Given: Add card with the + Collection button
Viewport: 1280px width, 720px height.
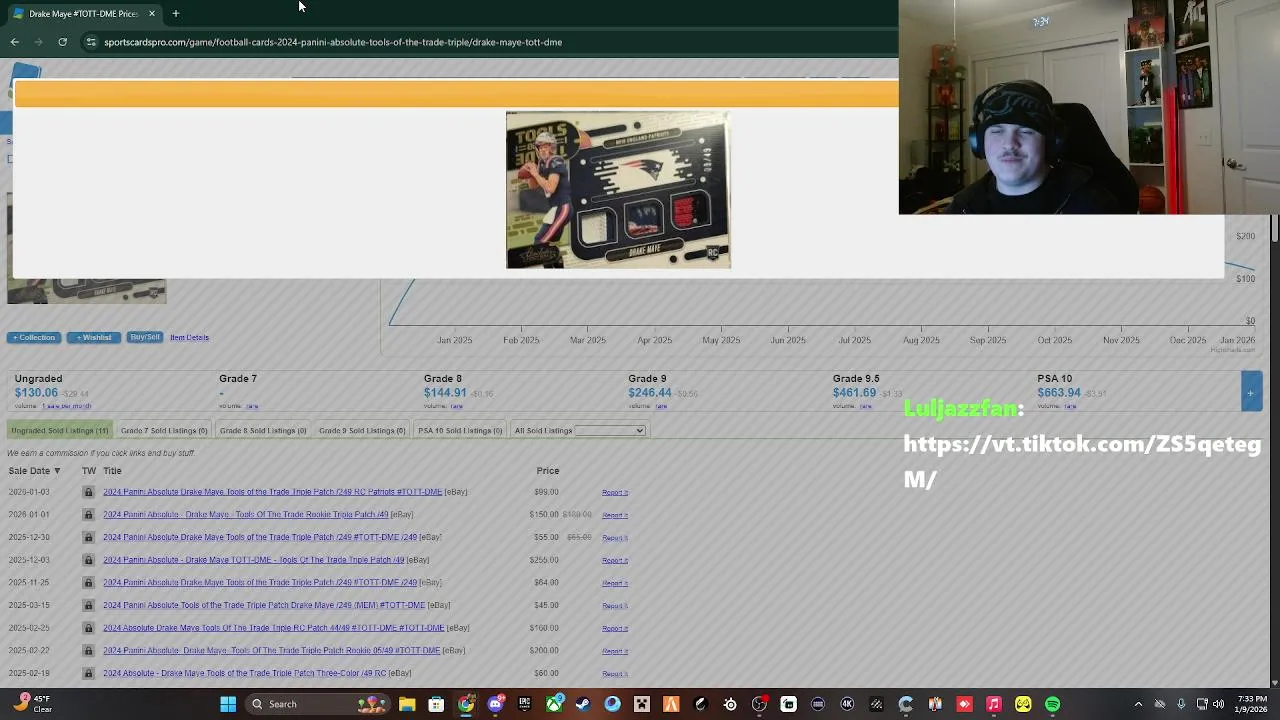Looking at the screenshot, I should click(34, 338).
